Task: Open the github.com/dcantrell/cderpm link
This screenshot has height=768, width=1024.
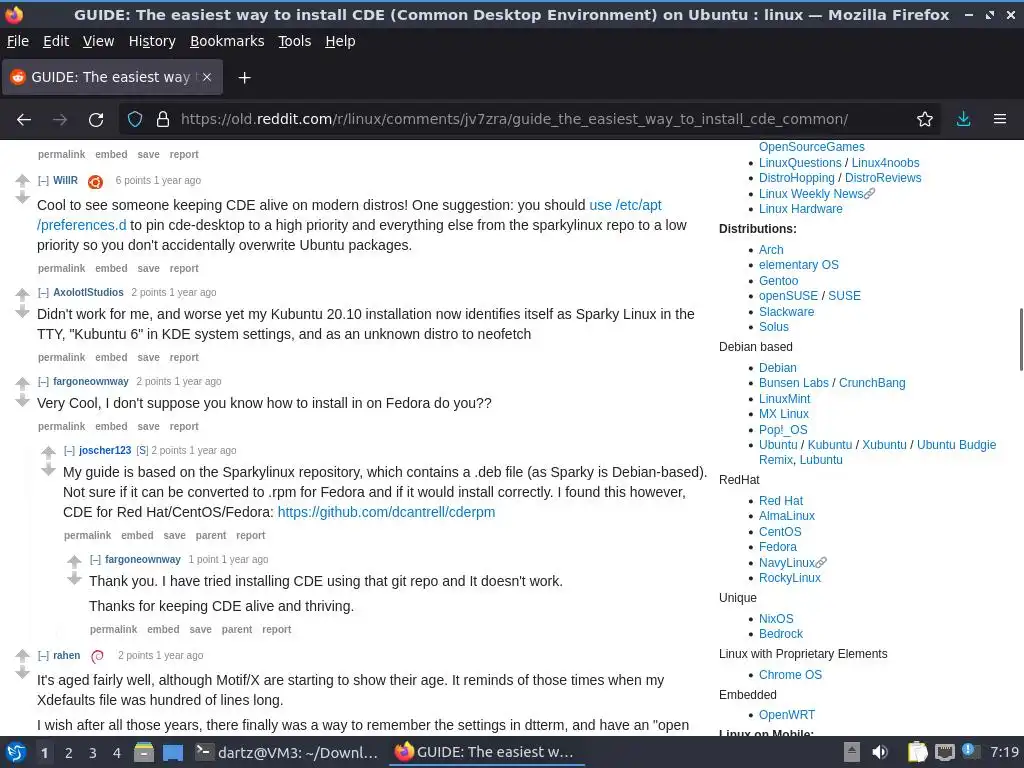Action: pyautogui.click(x=386, y=513)
